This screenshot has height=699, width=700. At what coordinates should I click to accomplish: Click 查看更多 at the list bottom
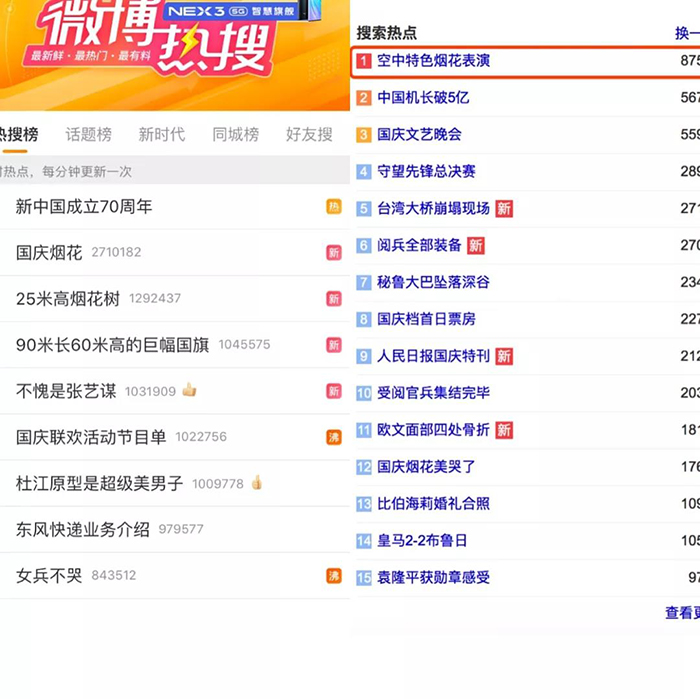point(682,612)
